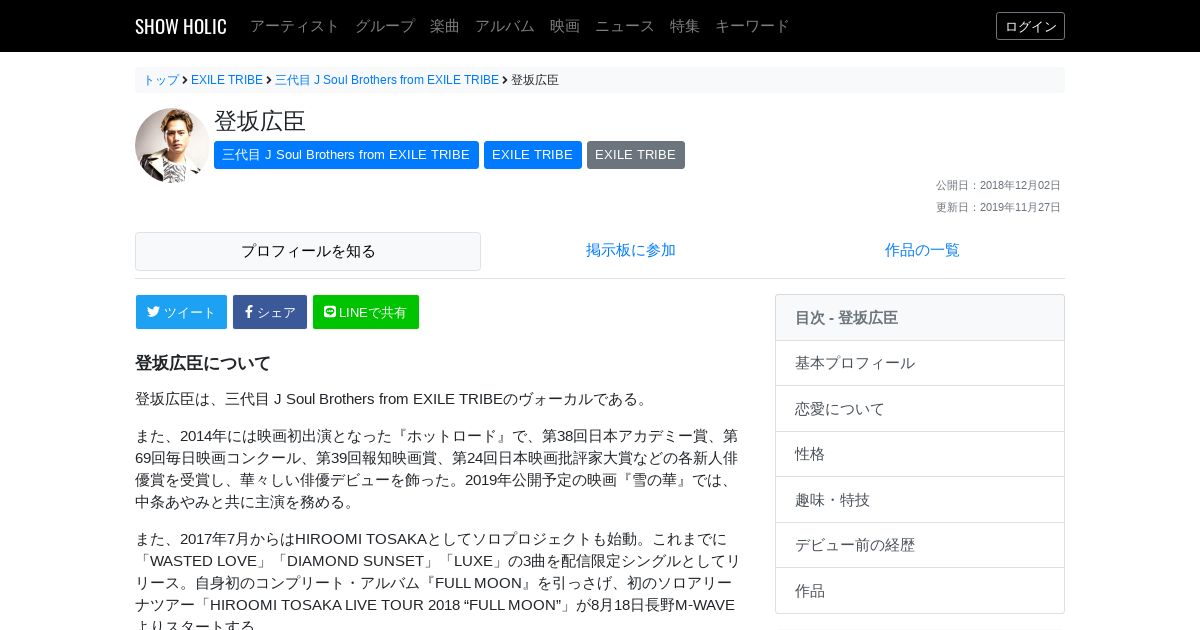Share via the Facebook シェア button
The width and height of the screenshot is (1200, 630).
pyautogui.click(x=270, y=312)
